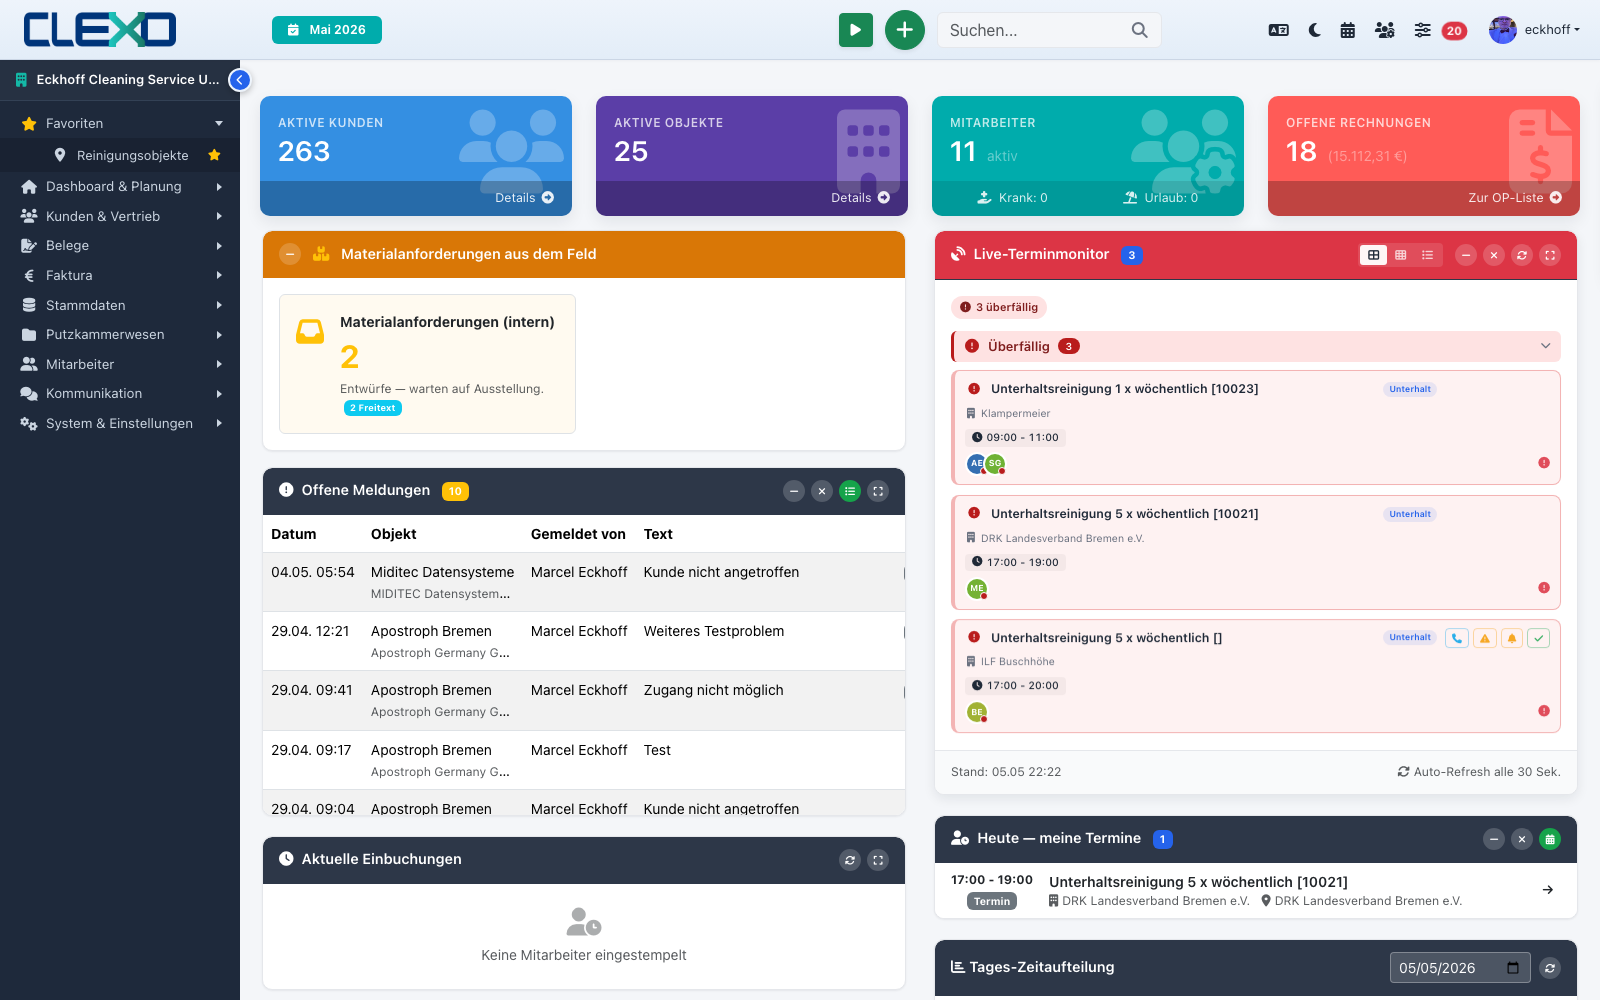Click the ME avatar on DRK Landesverband appointment
The width and height of the screenshot is (1600, 1000).
coord(977,588)
